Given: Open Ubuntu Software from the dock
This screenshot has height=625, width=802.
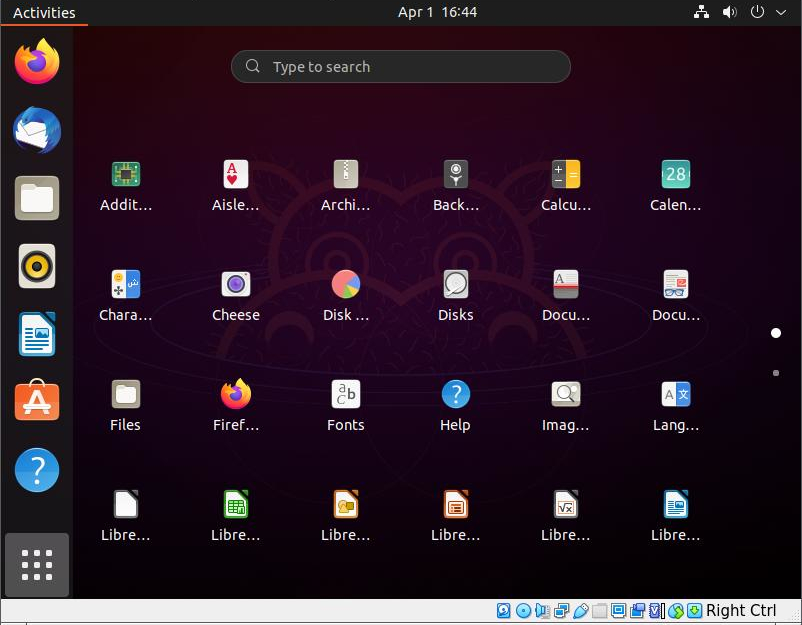Looking at the screenshot, I should click(37, 401).
